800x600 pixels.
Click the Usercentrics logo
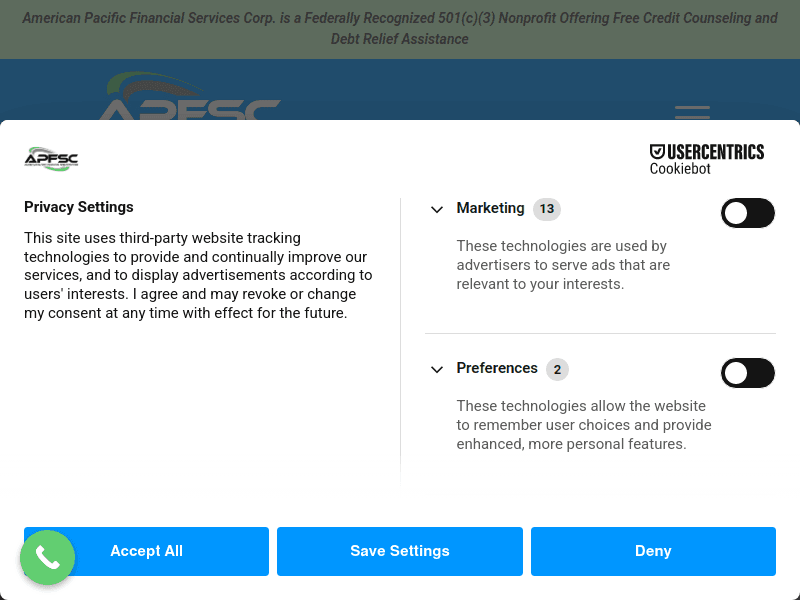point(707,152)
